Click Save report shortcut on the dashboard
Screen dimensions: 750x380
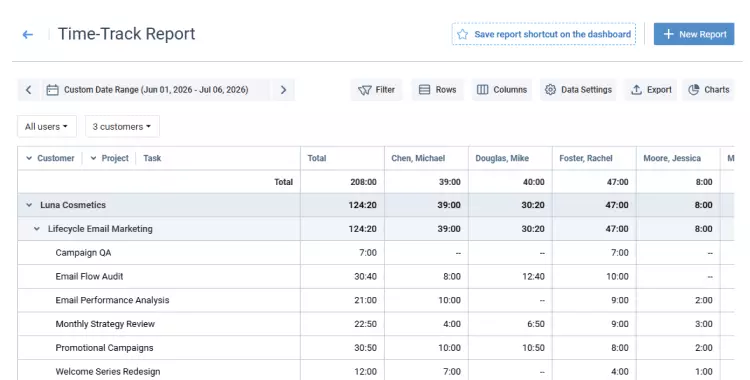coord(544,34)
